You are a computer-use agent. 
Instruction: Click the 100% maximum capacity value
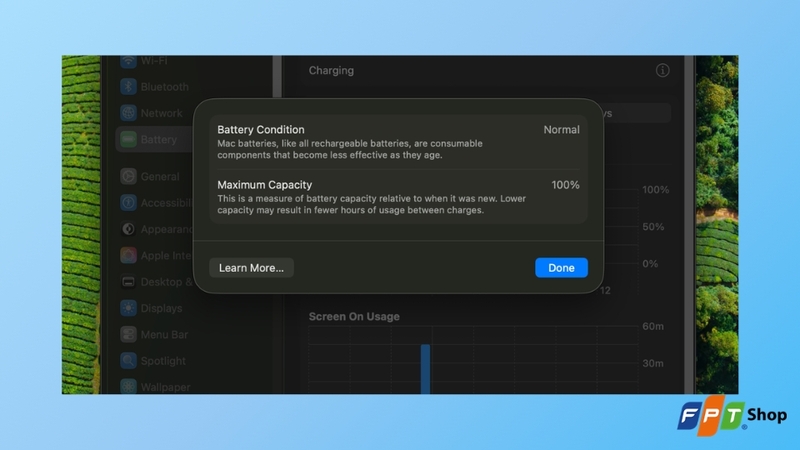(565, 185)
